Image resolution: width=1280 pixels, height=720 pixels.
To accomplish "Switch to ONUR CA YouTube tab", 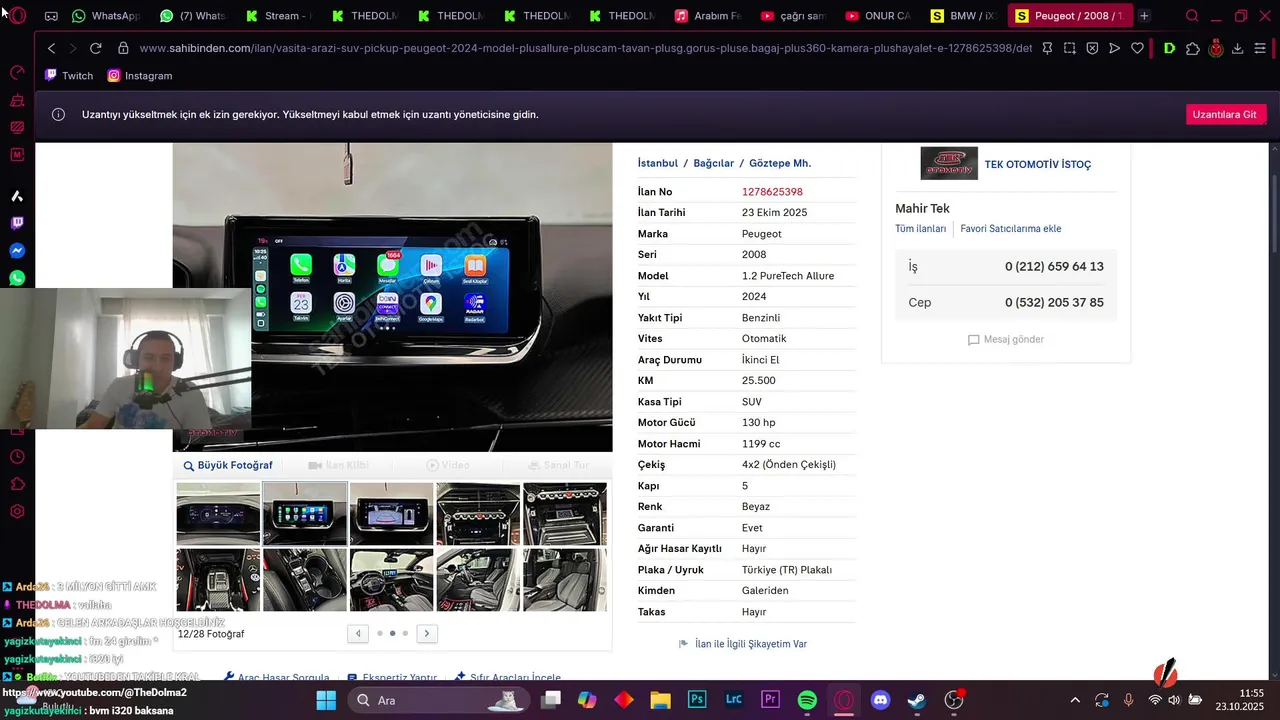I will click(878, 16).
